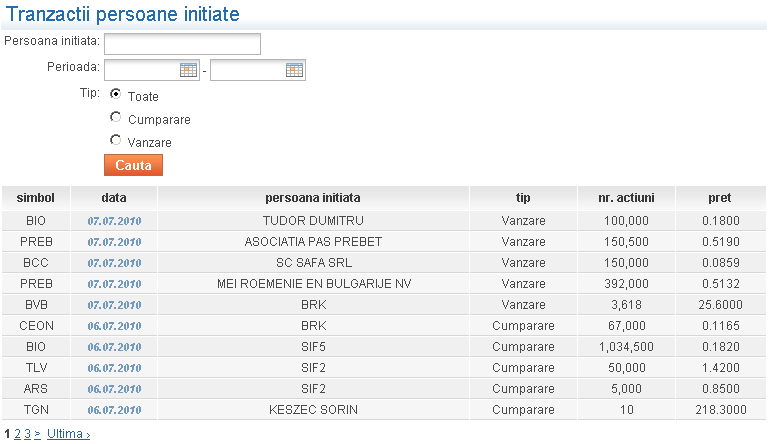773x444 pixels.
Task: Choose the Vanzare radio option
Action: pyautogui.click(x=116, y=140)
